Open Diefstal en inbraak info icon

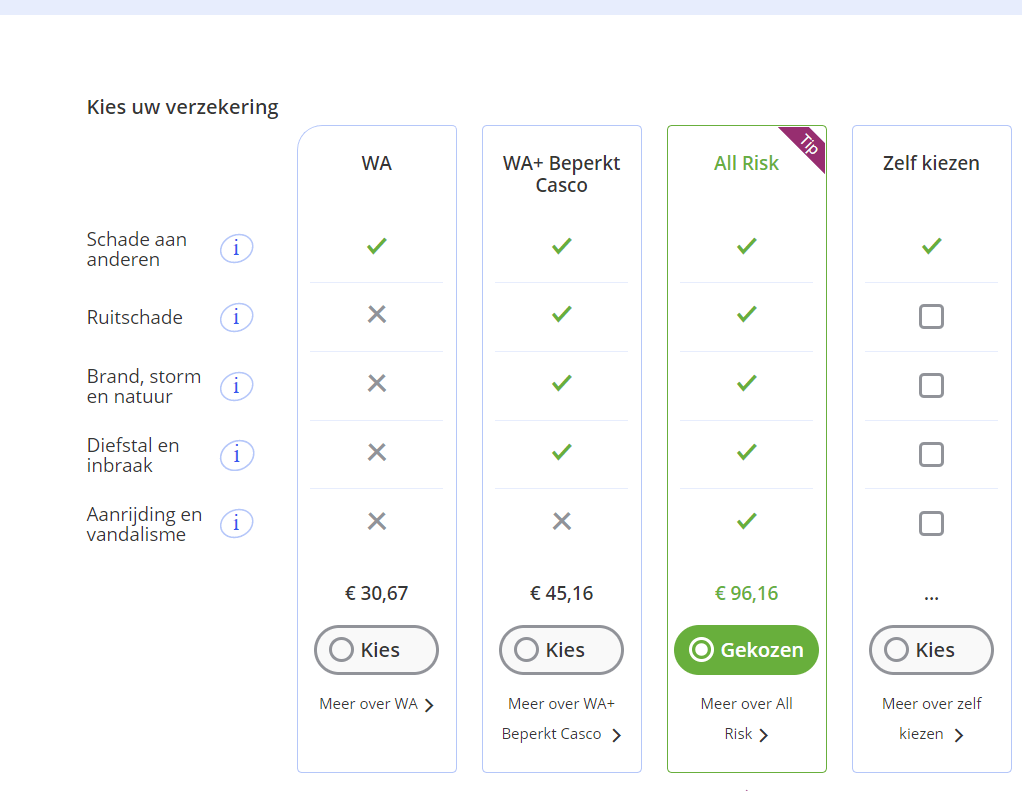pos(236,455)
